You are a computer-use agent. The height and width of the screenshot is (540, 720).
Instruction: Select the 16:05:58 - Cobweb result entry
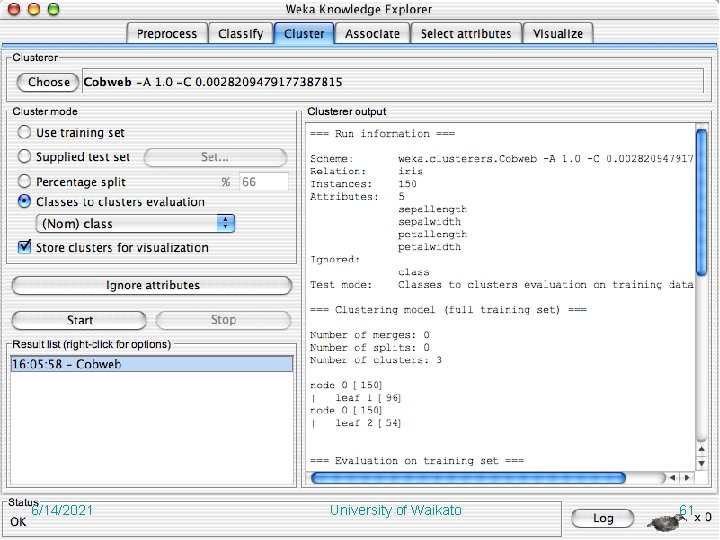click(x=152, y=364)
